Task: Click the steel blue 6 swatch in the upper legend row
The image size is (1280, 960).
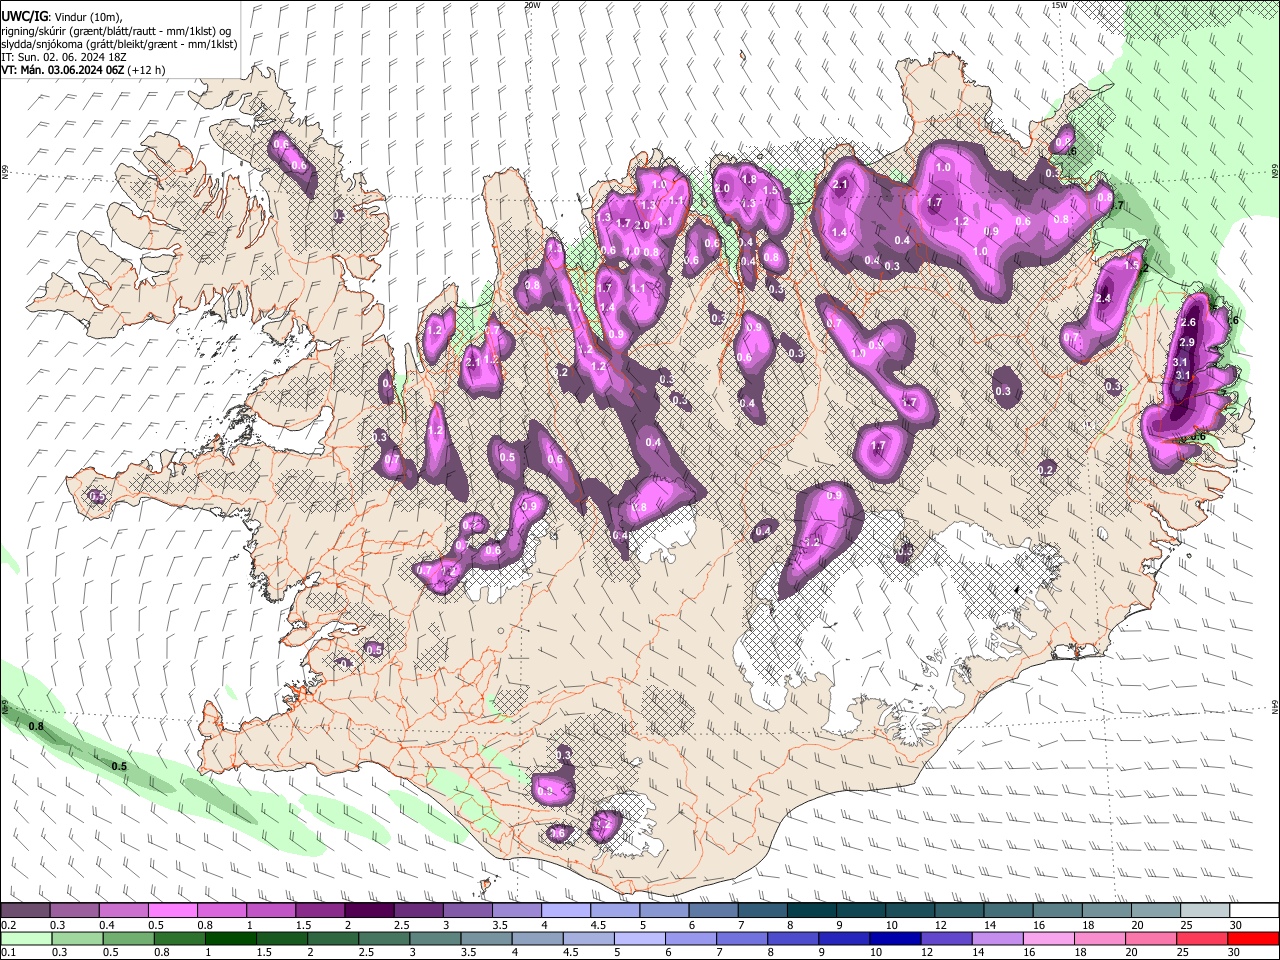Action: pyautogui.click(x=712, y=911)
